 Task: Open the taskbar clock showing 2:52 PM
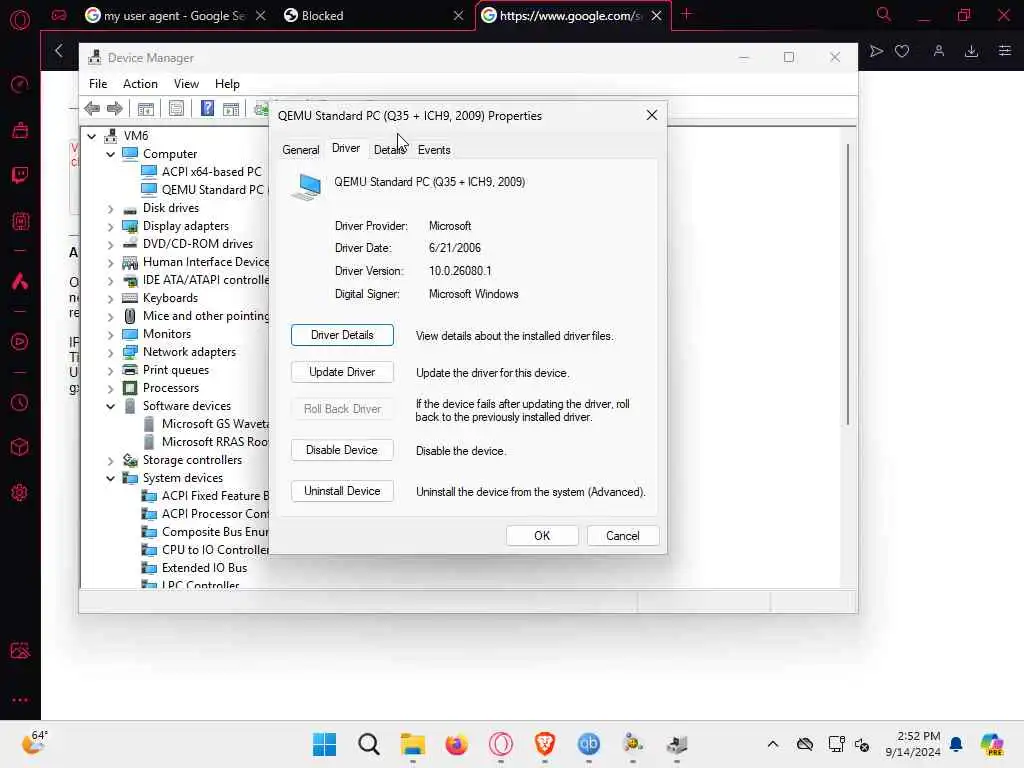click(913, 744)
